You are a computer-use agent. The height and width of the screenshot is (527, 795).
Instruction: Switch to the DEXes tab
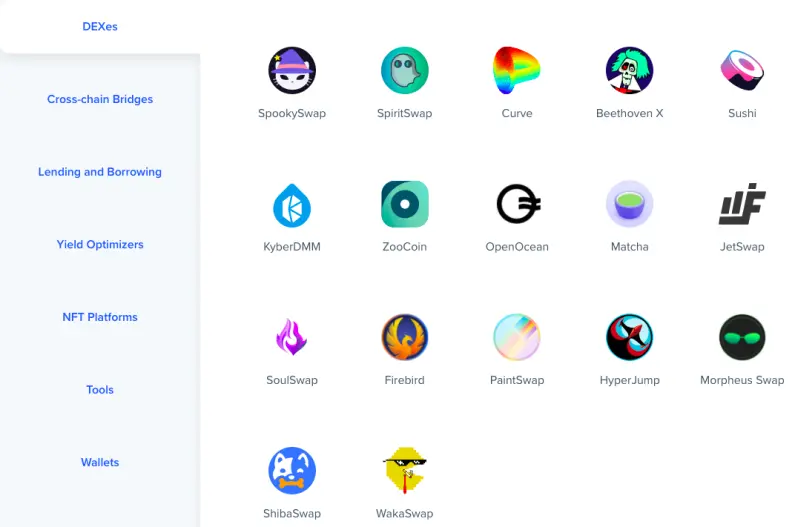coord(100,26)
